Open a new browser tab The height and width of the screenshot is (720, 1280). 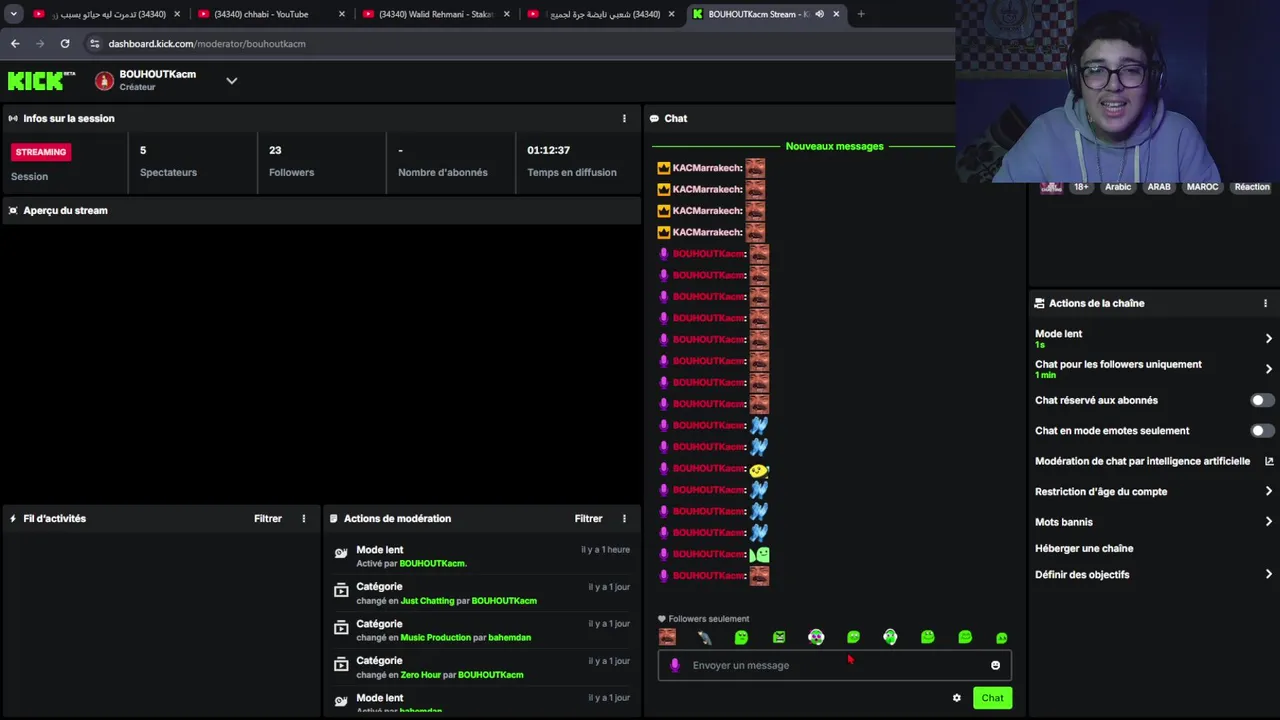pos(861,14)
